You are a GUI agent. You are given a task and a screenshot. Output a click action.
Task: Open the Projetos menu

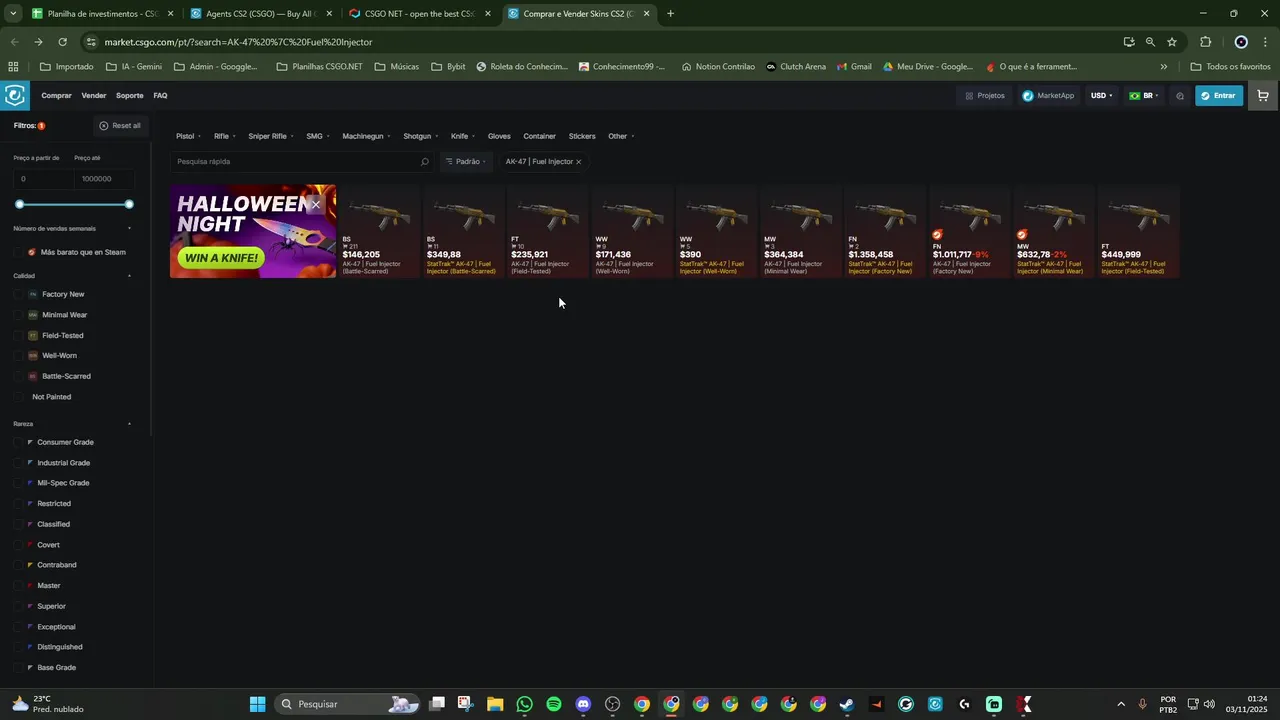[985, 96]
